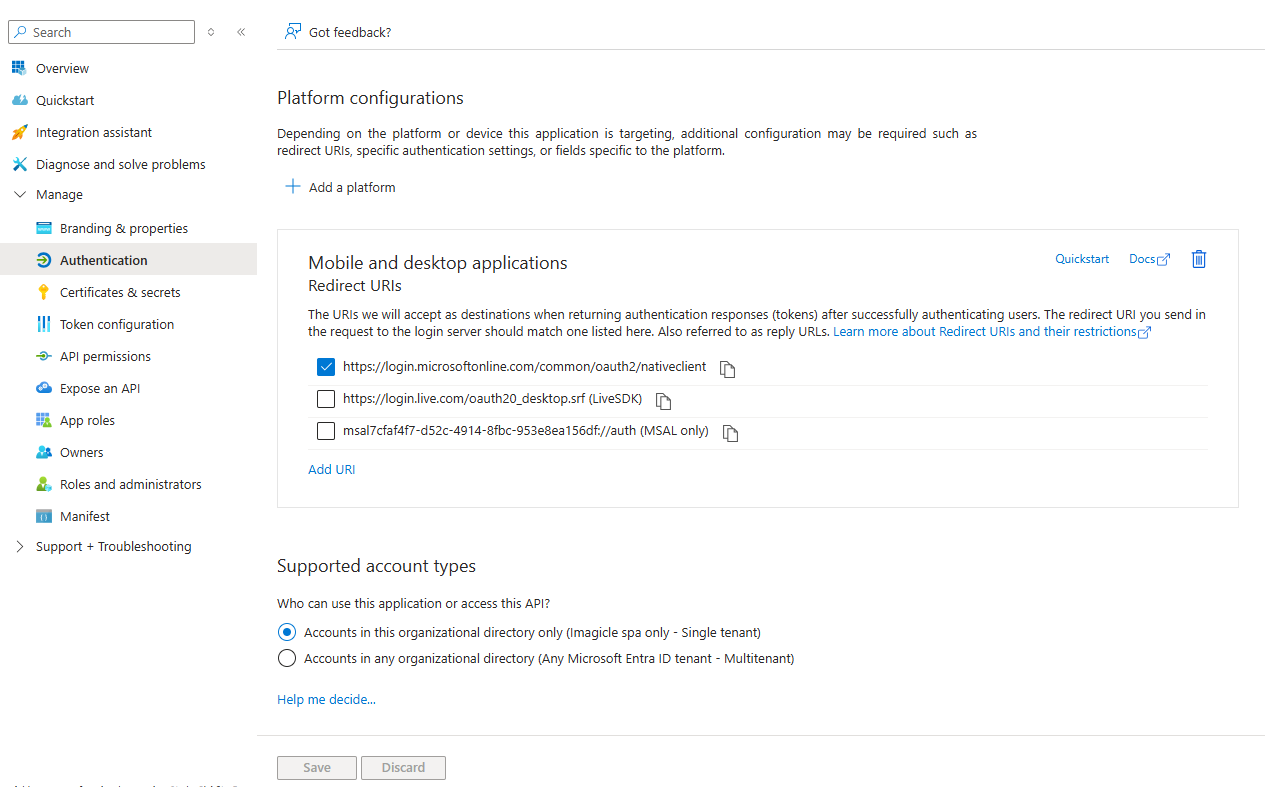Toggle the up-down arrows beside search
The width and height of the screenshot is (1265, 787).
point(211,32)
